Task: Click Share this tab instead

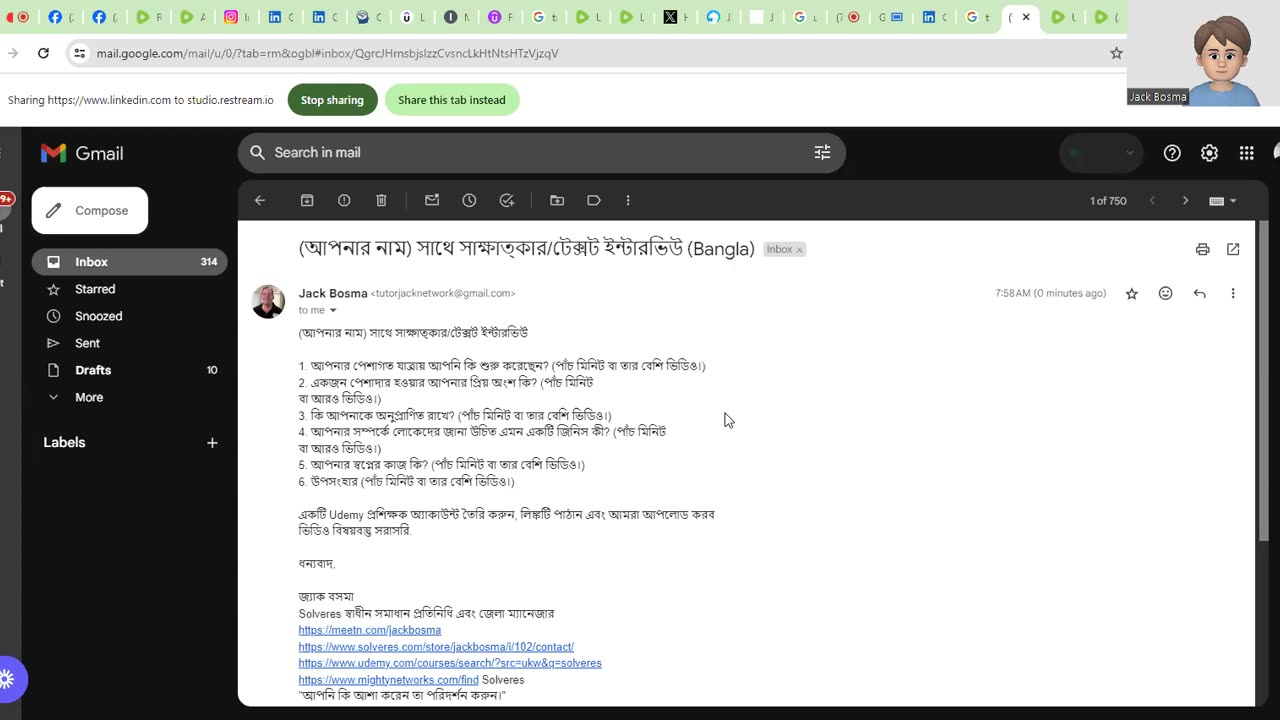Action: [x=452, y=100]
